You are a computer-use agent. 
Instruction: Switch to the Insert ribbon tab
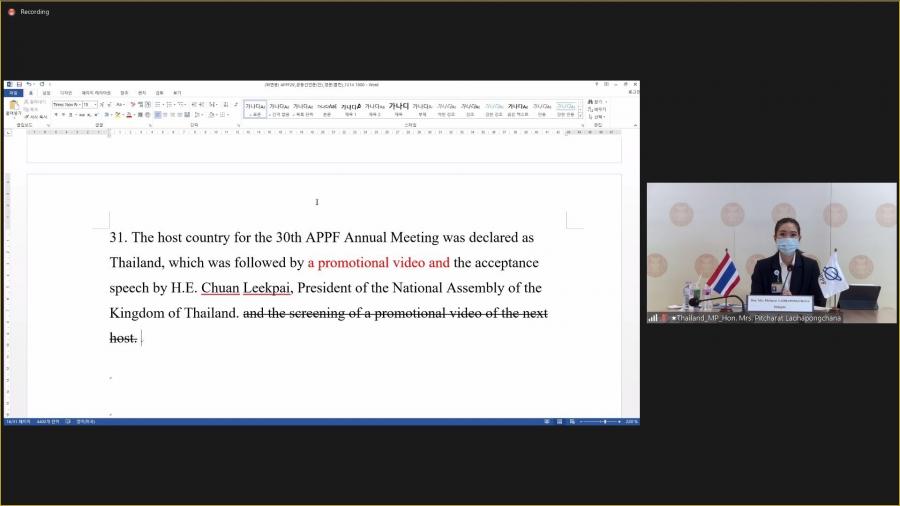click(x=46, y=93)
